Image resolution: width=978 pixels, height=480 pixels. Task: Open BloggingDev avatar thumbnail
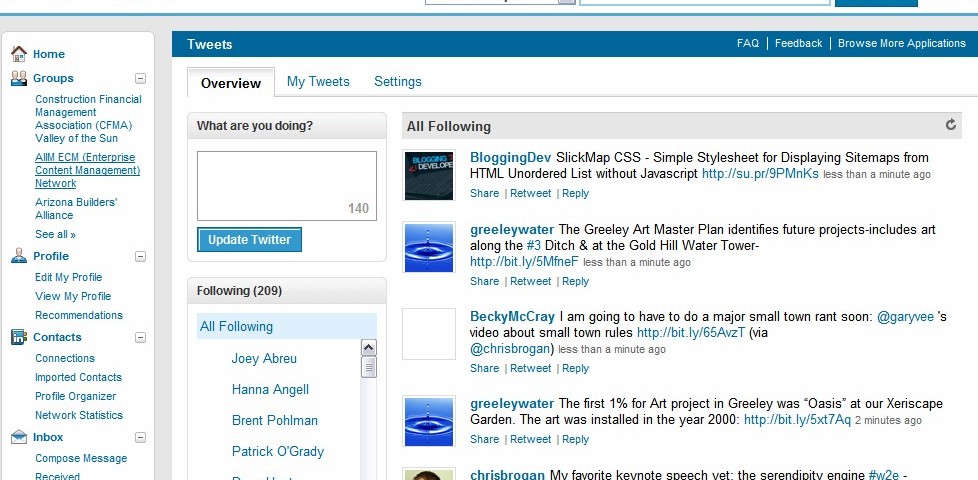tap(428, 175)
